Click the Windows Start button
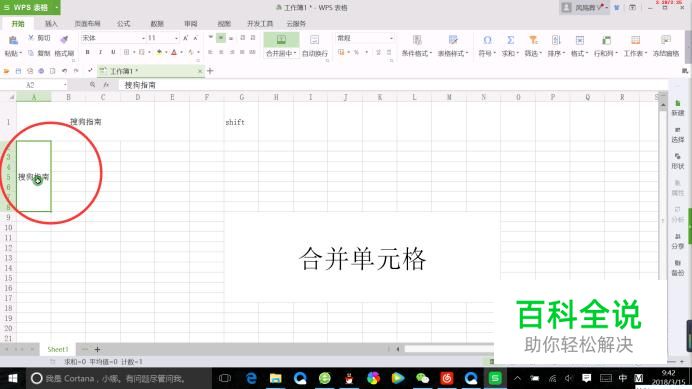Viewport: 692px width, 389px height. [x=13, y=378]
